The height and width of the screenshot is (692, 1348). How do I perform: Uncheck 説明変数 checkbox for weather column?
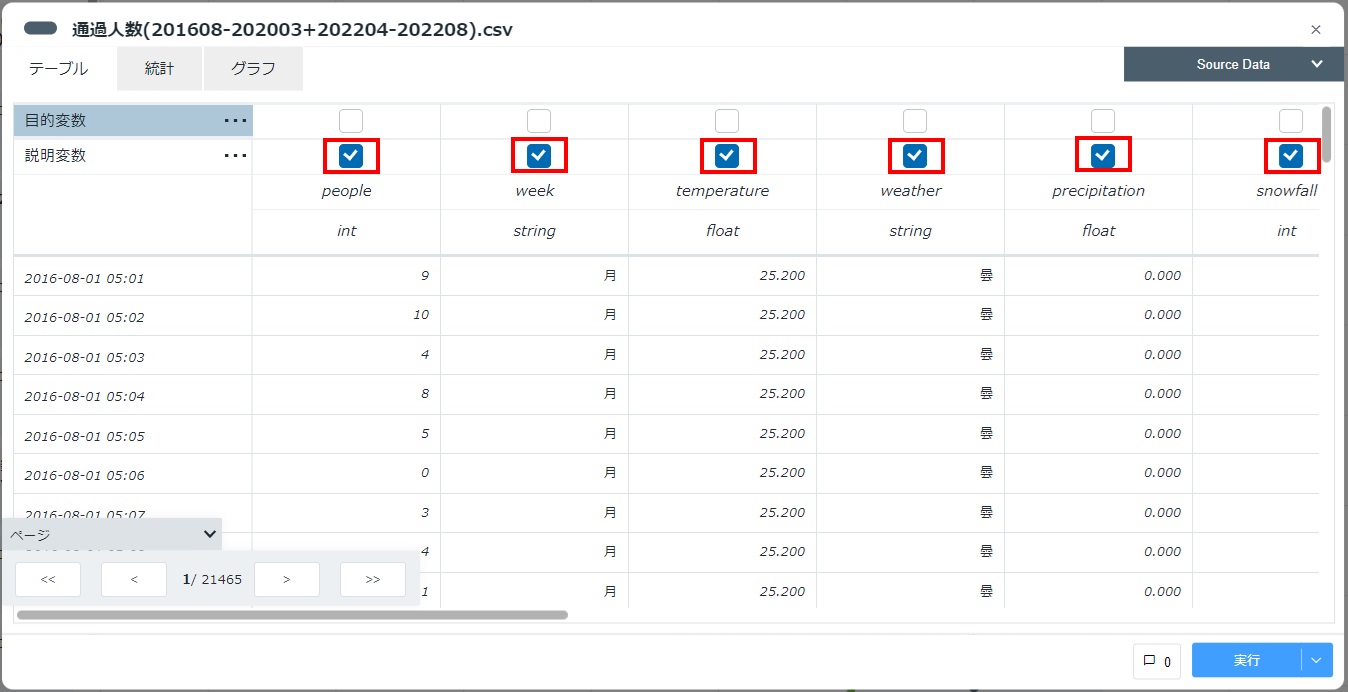pos(915,155)
